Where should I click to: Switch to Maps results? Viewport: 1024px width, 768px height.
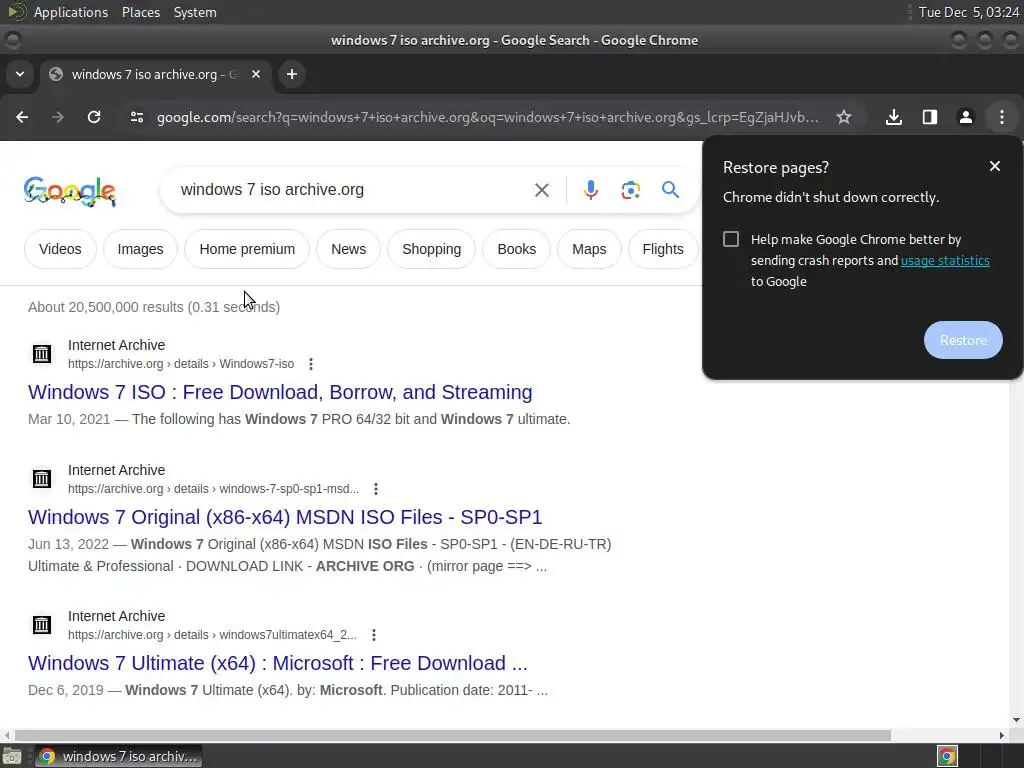tap(589, 249)
